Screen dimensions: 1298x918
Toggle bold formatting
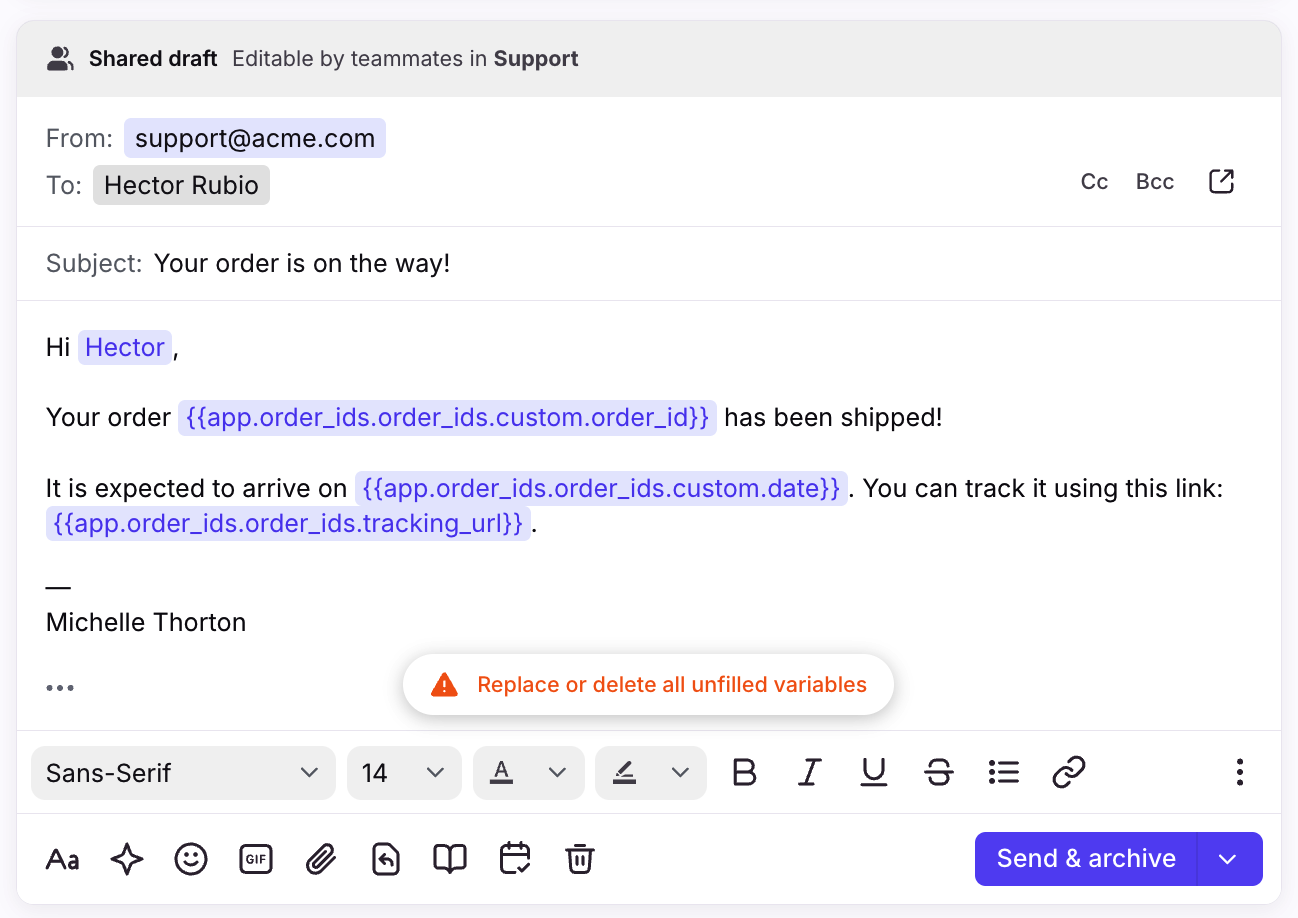[744, 772]
